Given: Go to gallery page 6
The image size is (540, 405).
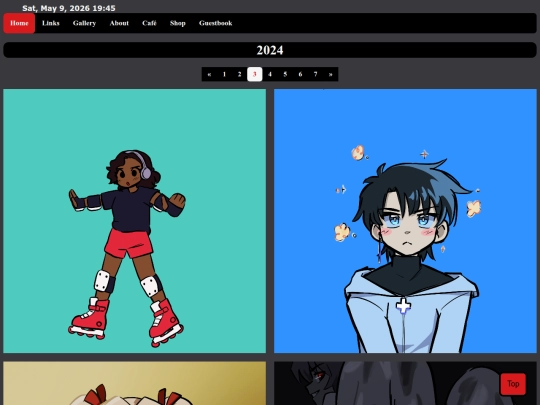Looking at the screenshot, I should 300,74.
